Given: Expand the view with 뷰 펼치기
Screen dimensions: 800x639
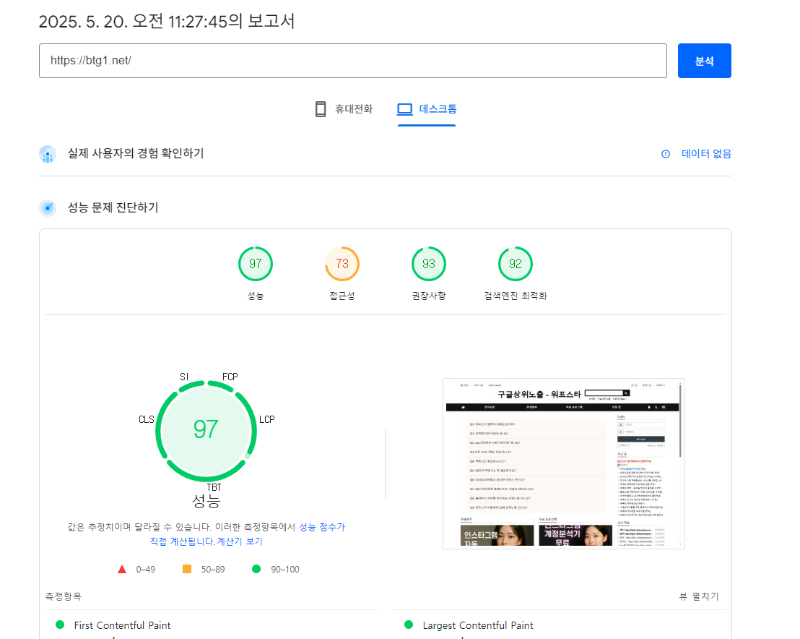Looking at the screenshot, I should pyautogui.click(x=699, y=597).
